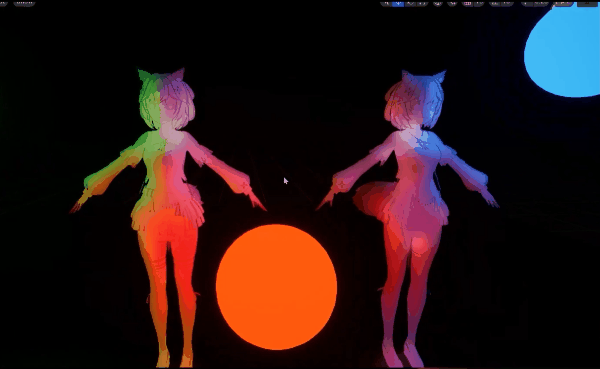Switch to the Scale gizmo tool
The image size is (600, 369).
422,3
